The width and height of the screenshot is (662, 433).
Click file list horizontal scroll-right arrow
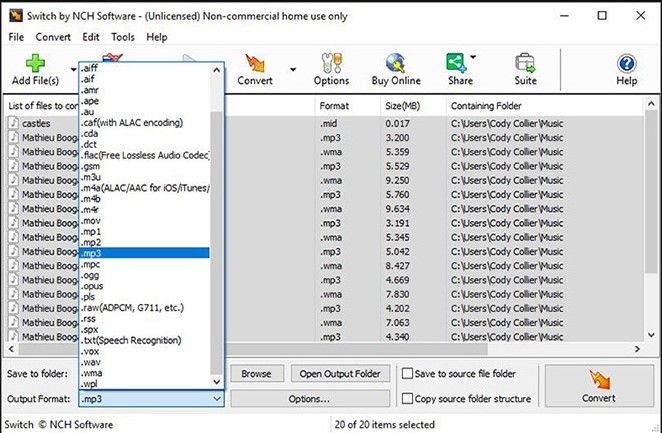click(x=638, y=349)
